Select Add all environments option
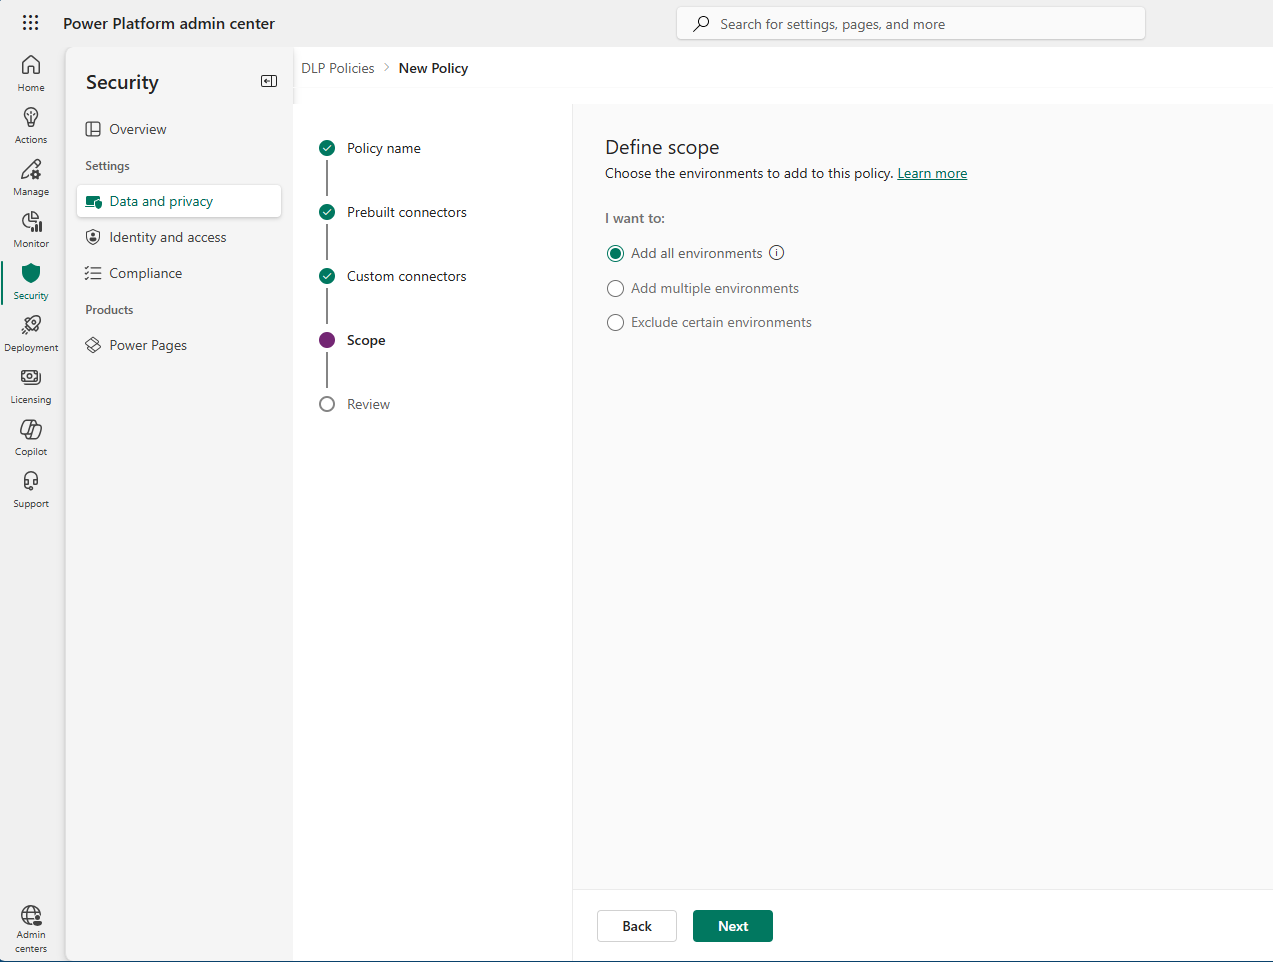 (615, 253)
